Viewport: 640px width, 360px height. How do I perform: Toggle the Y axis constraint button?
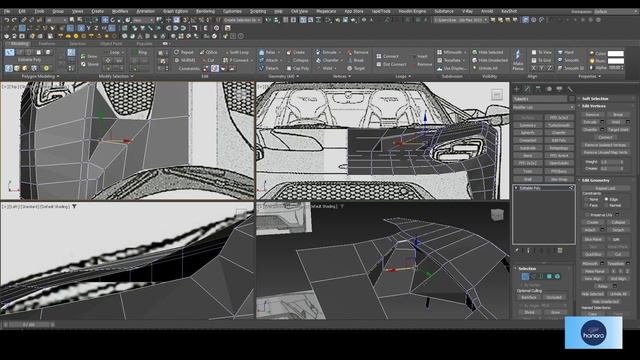88,28
